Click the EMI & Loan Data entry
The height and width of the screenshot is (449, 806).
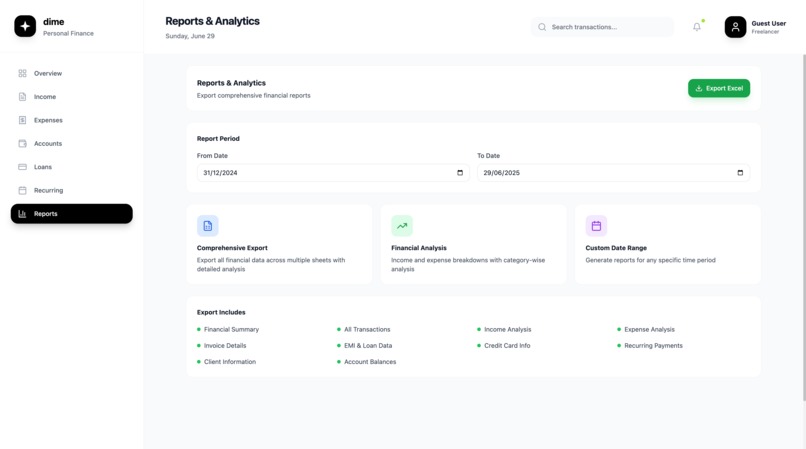point(364,346)
